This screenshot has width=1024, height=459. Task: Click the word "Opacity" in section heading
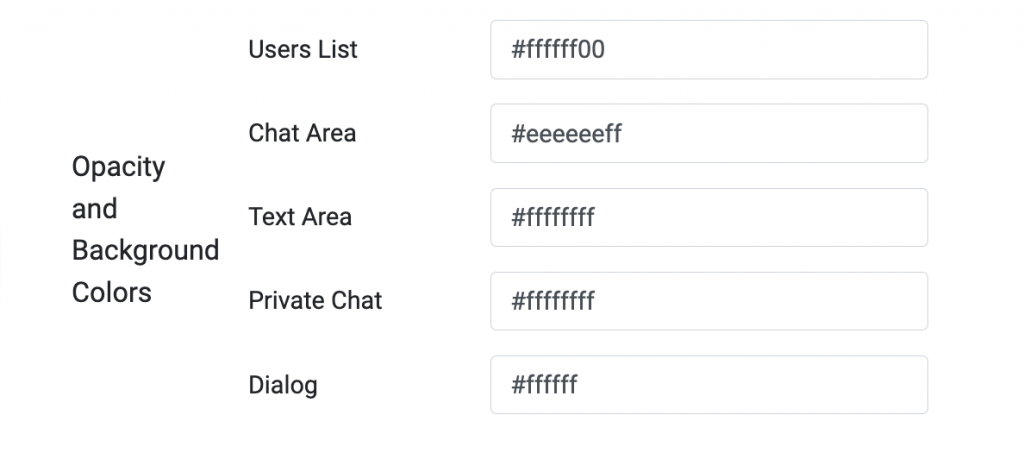tap(118, 167)
